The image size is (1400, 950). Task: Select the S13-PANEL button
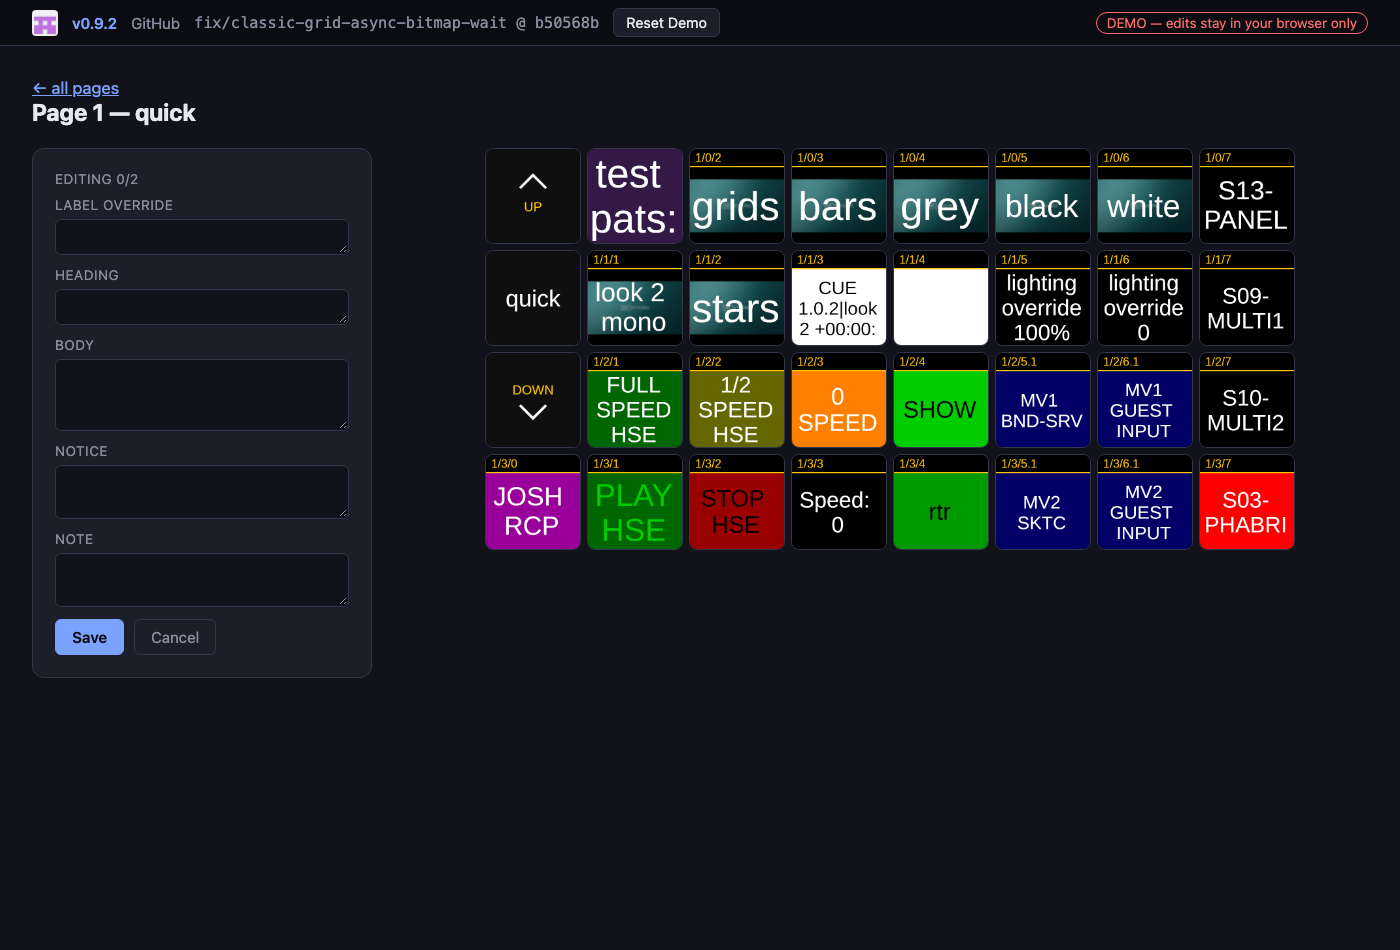pos(1247,196)
